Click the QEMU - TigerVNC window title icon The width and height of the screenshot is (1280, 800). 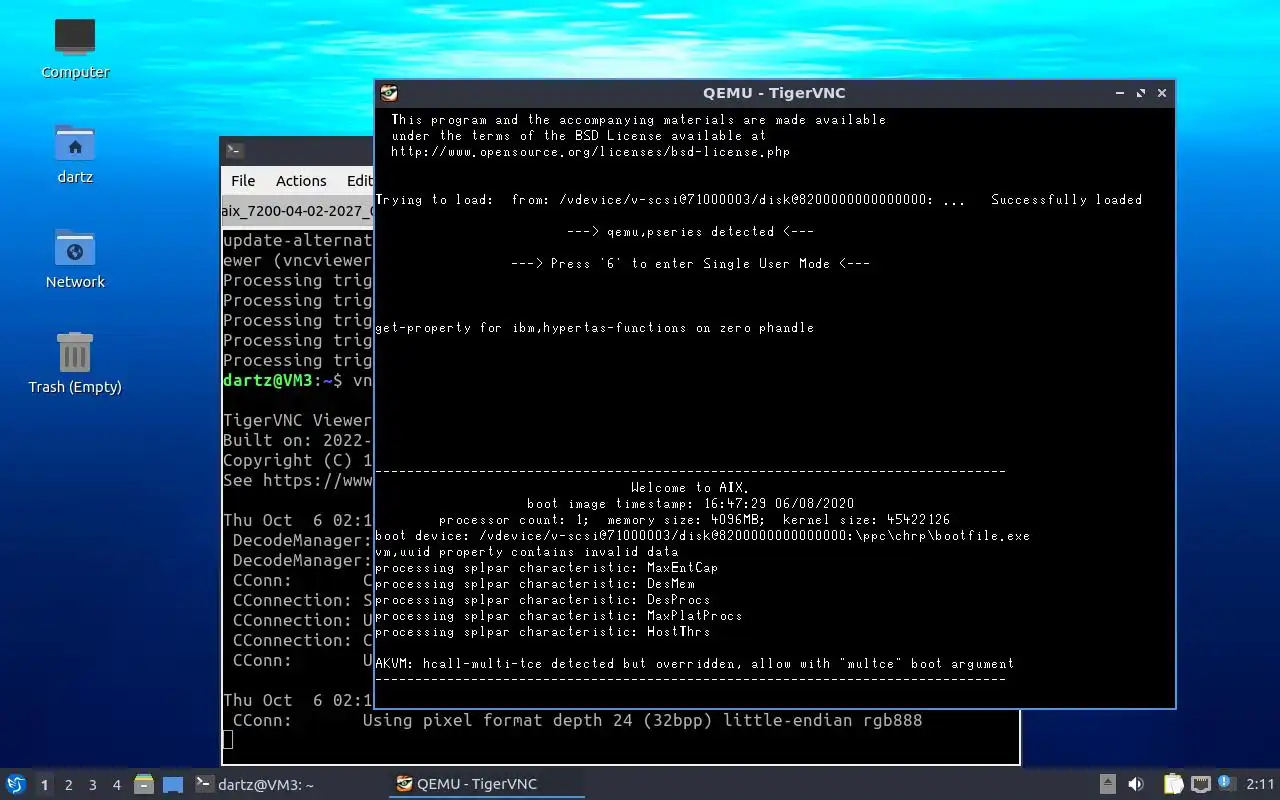tap(389, 93)
